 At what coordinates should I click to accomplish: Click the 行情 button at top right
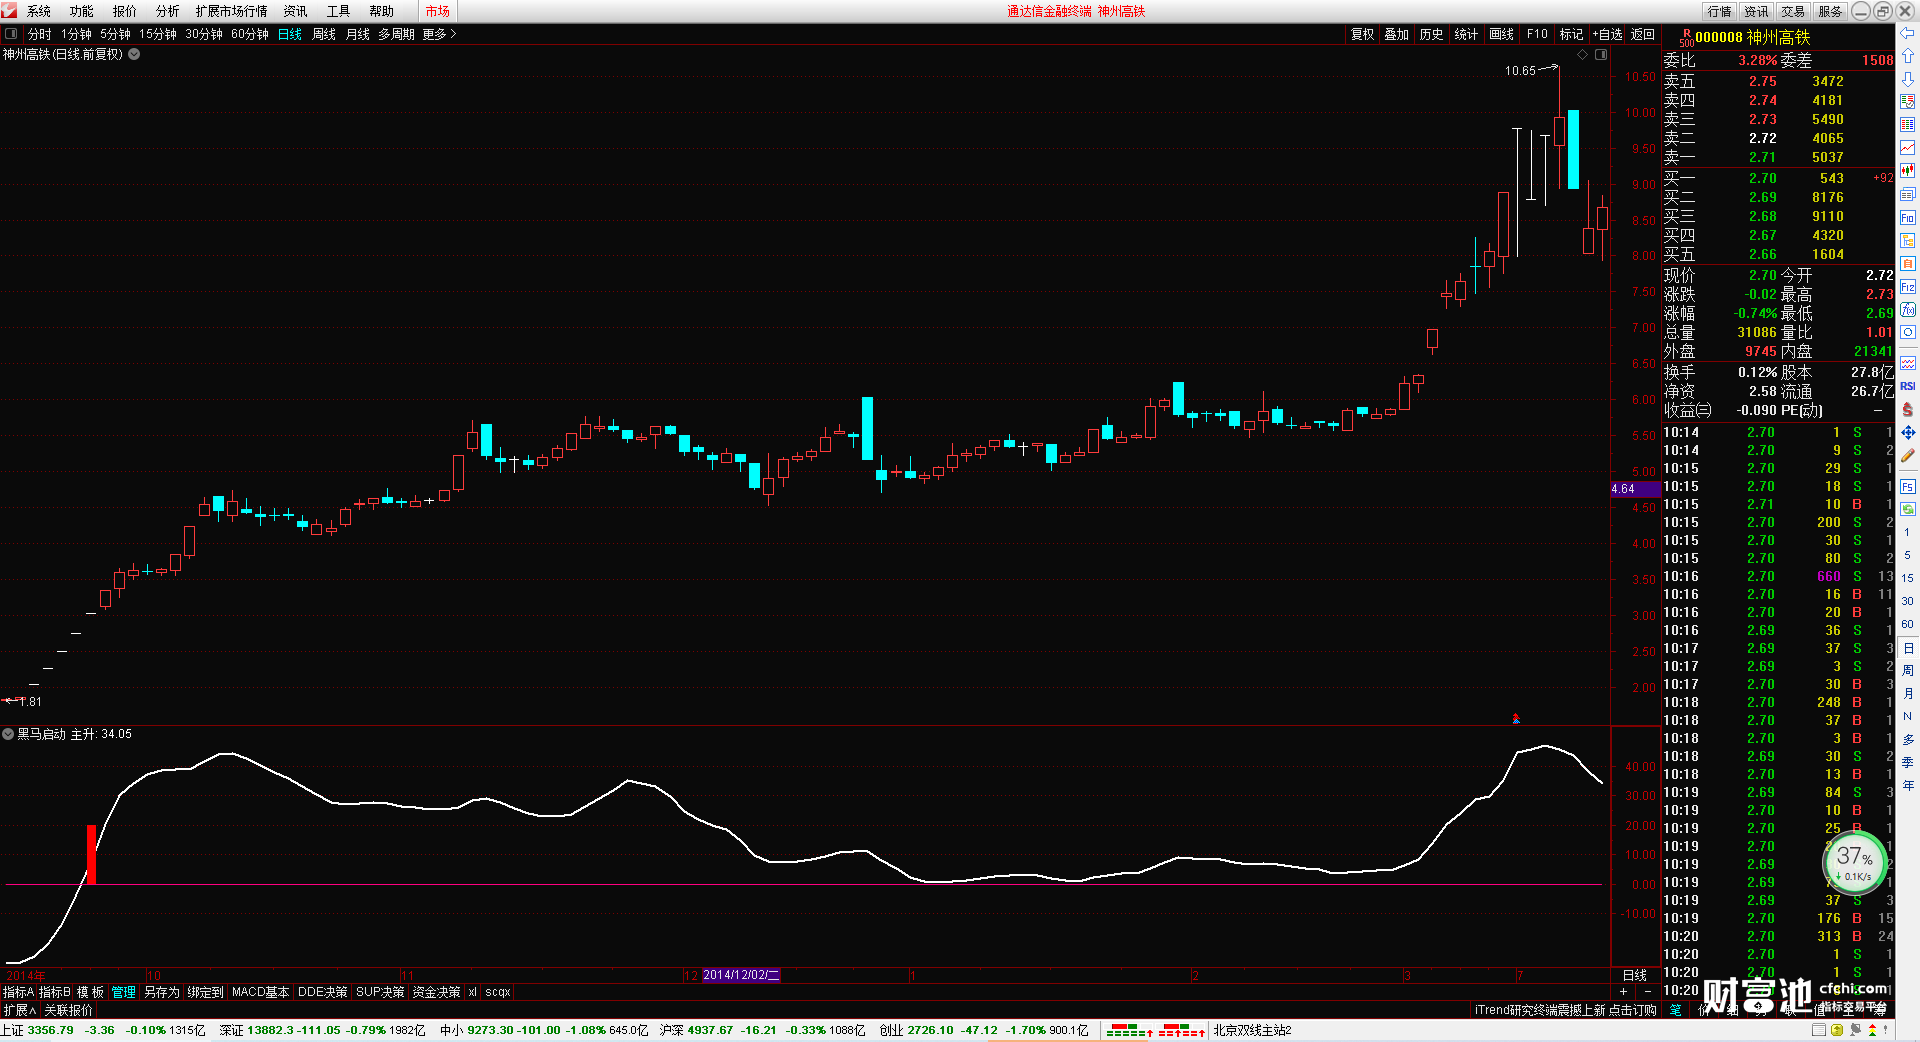(x=1719, y=11)
